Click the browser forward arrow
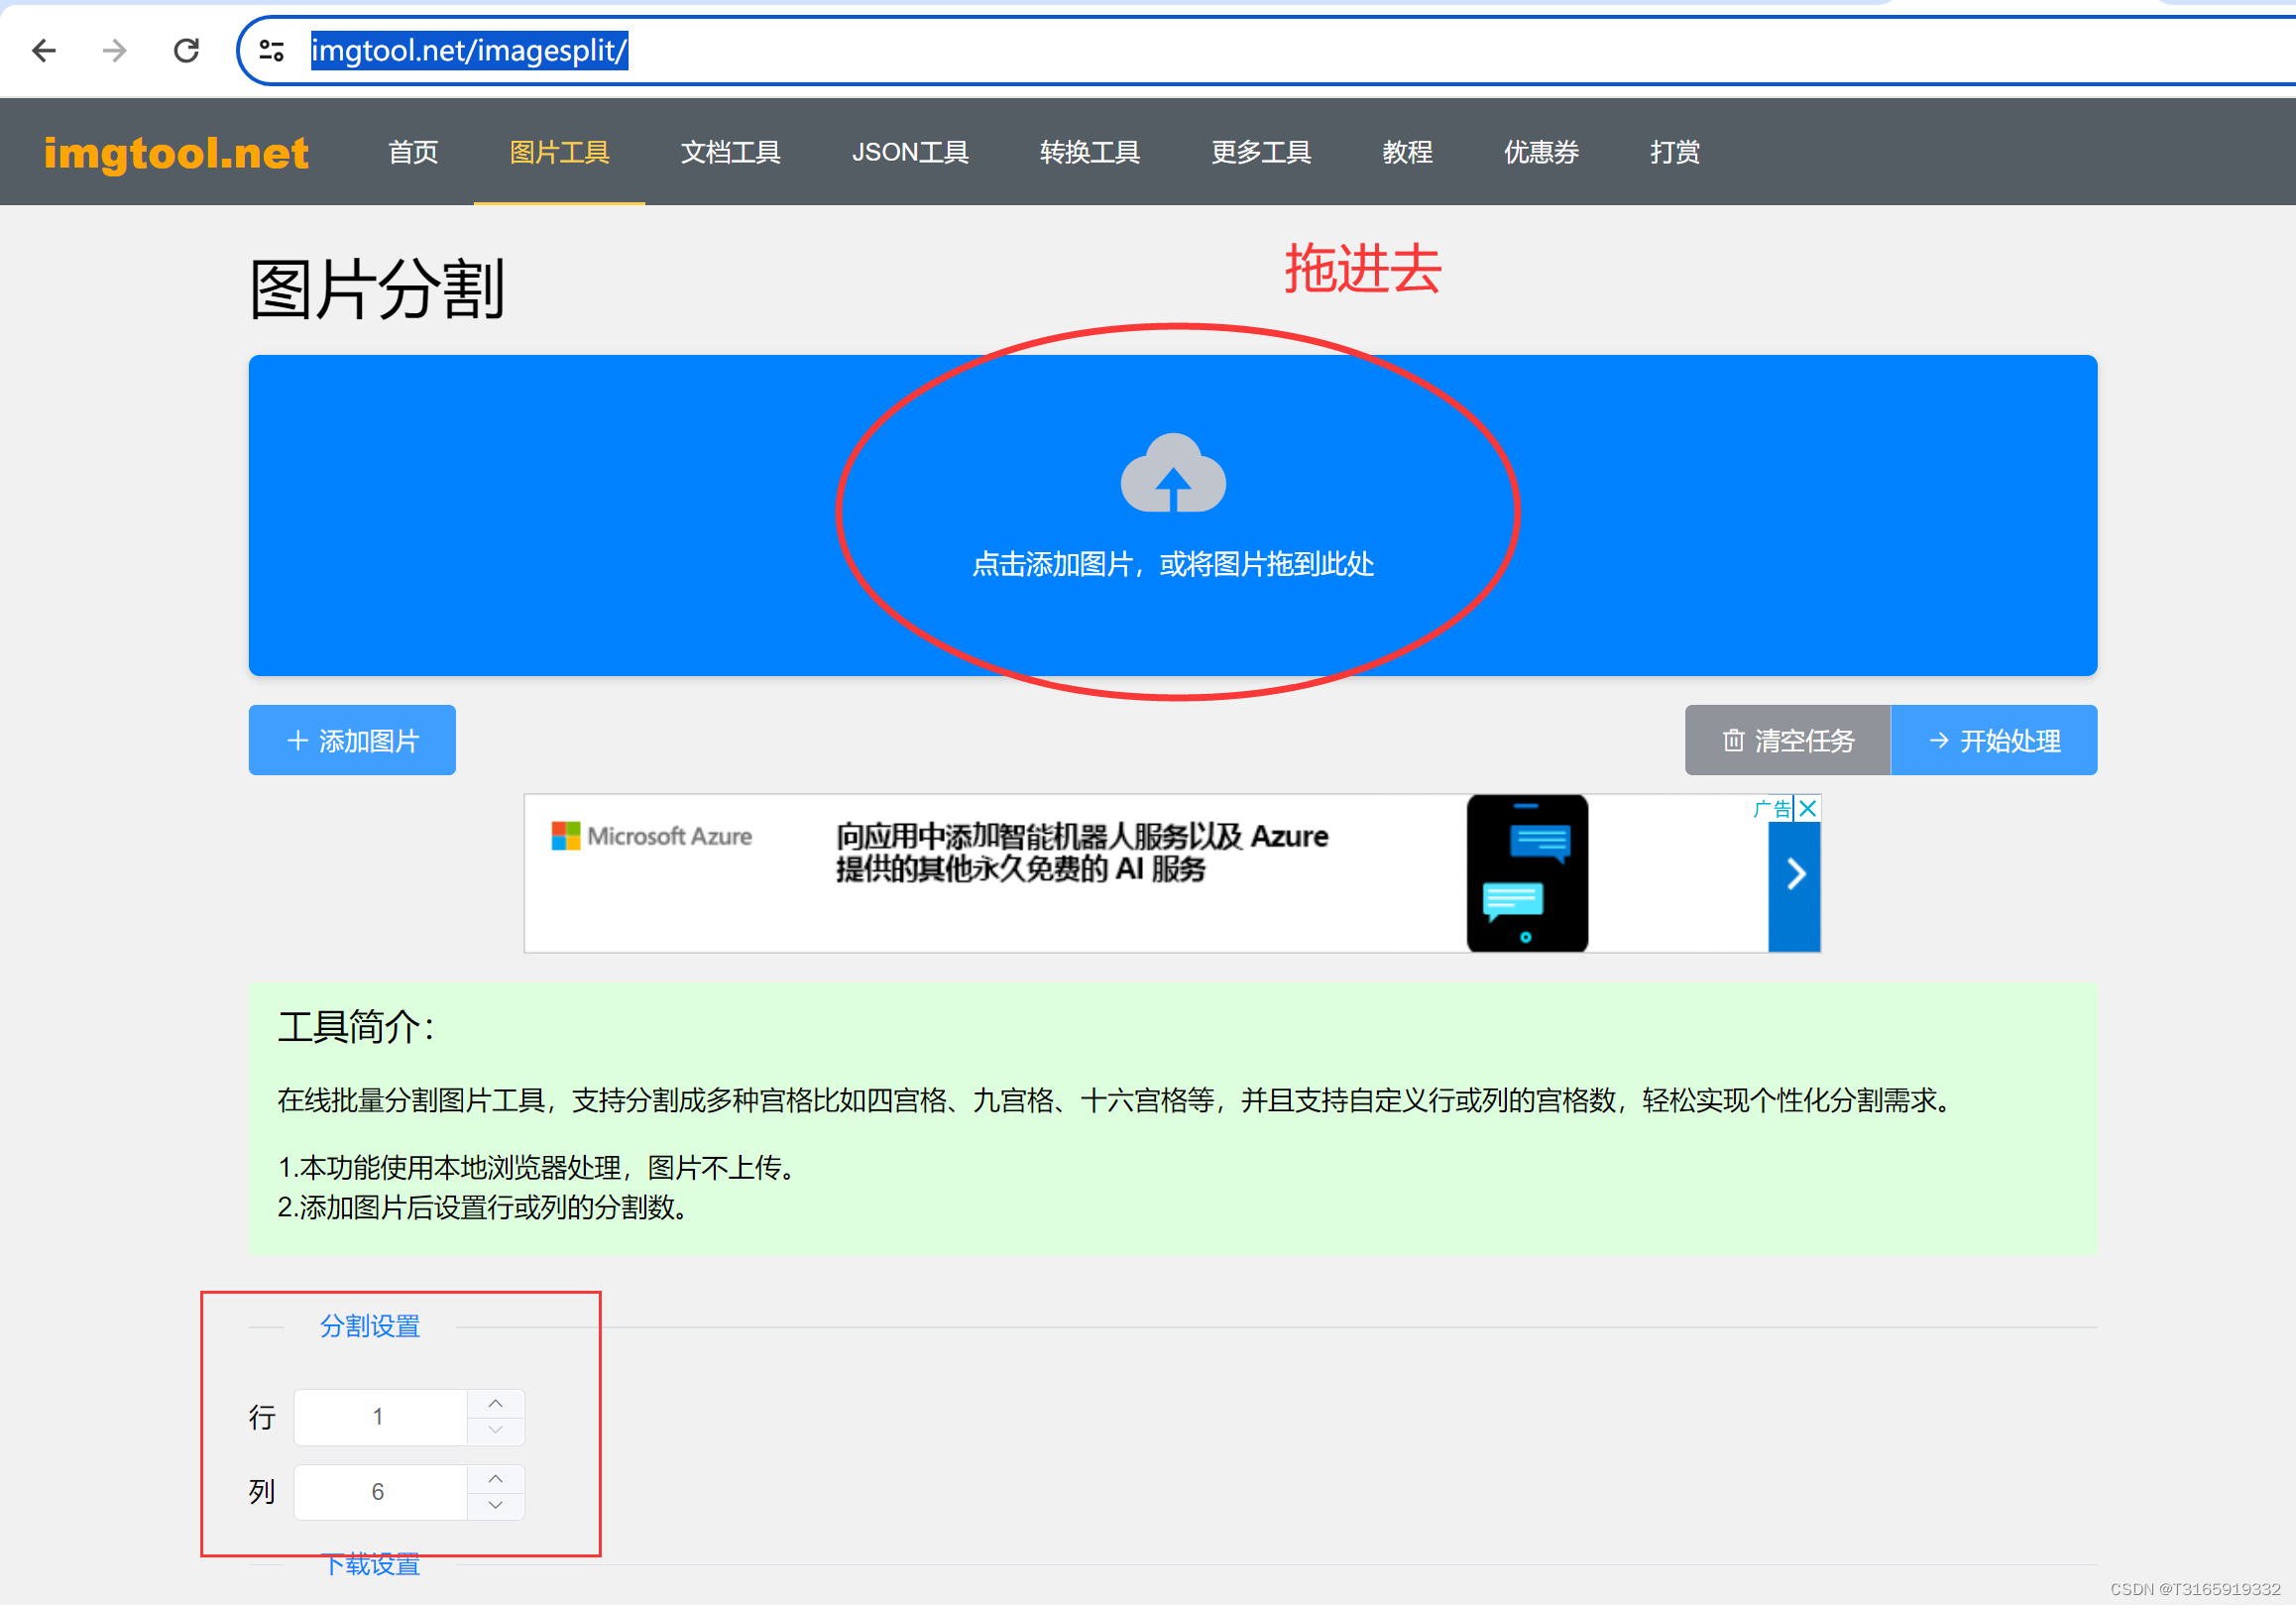Viewport: 2296px width, 1605px height. [115, 50]
